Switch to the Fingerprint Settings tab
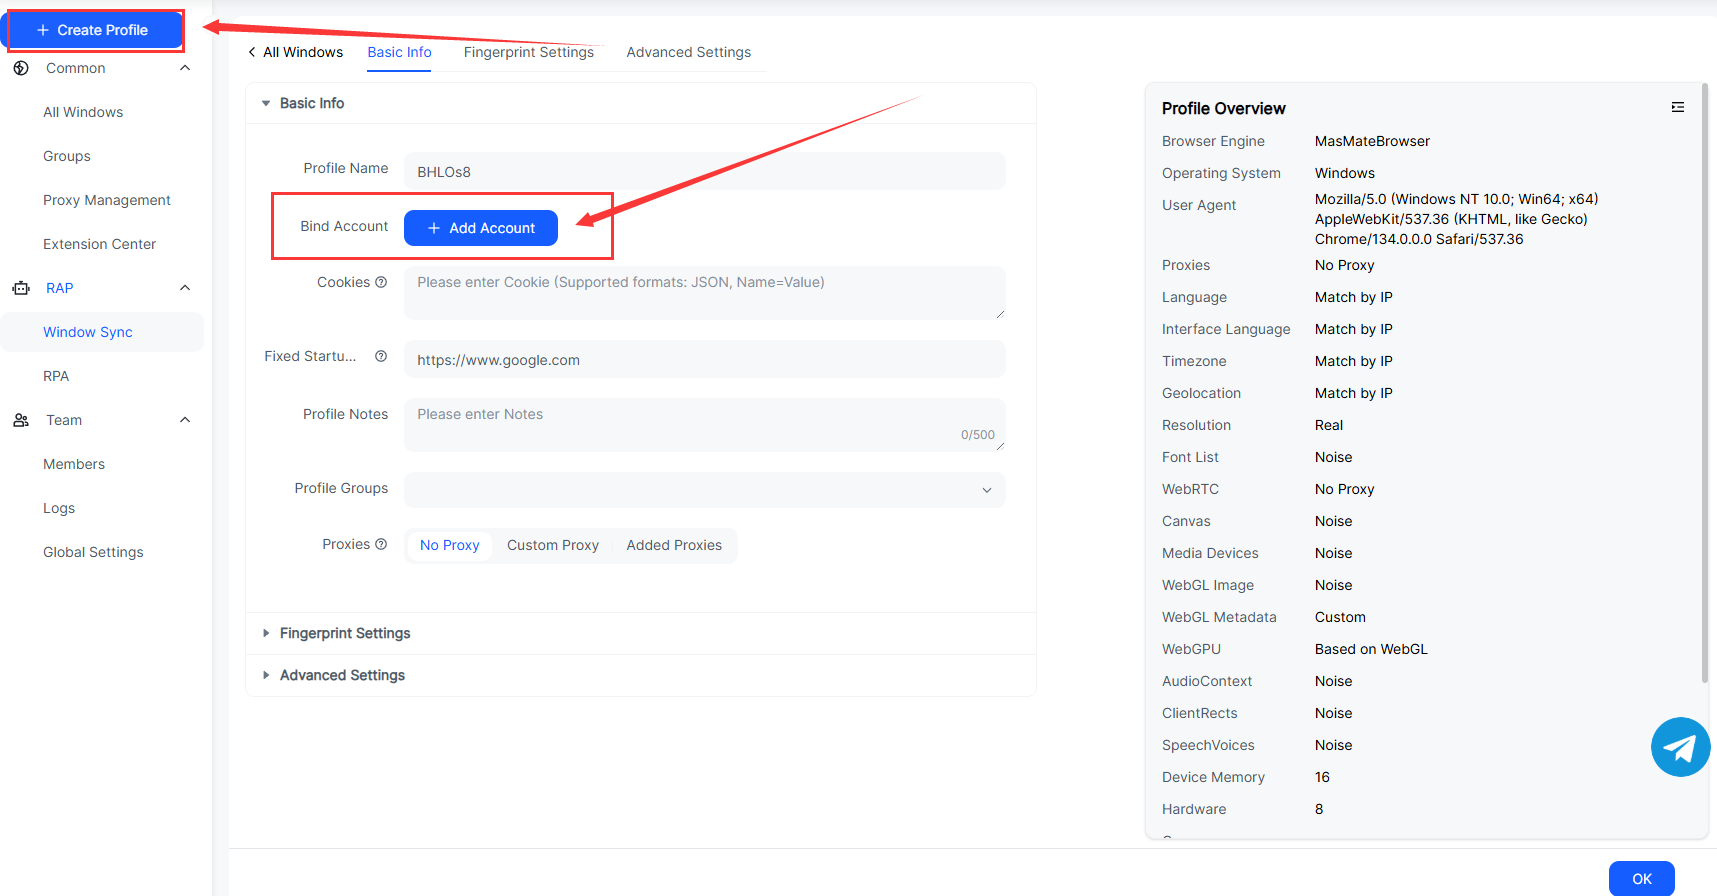Screen dimensions: 1717x896 pos(528,52)
